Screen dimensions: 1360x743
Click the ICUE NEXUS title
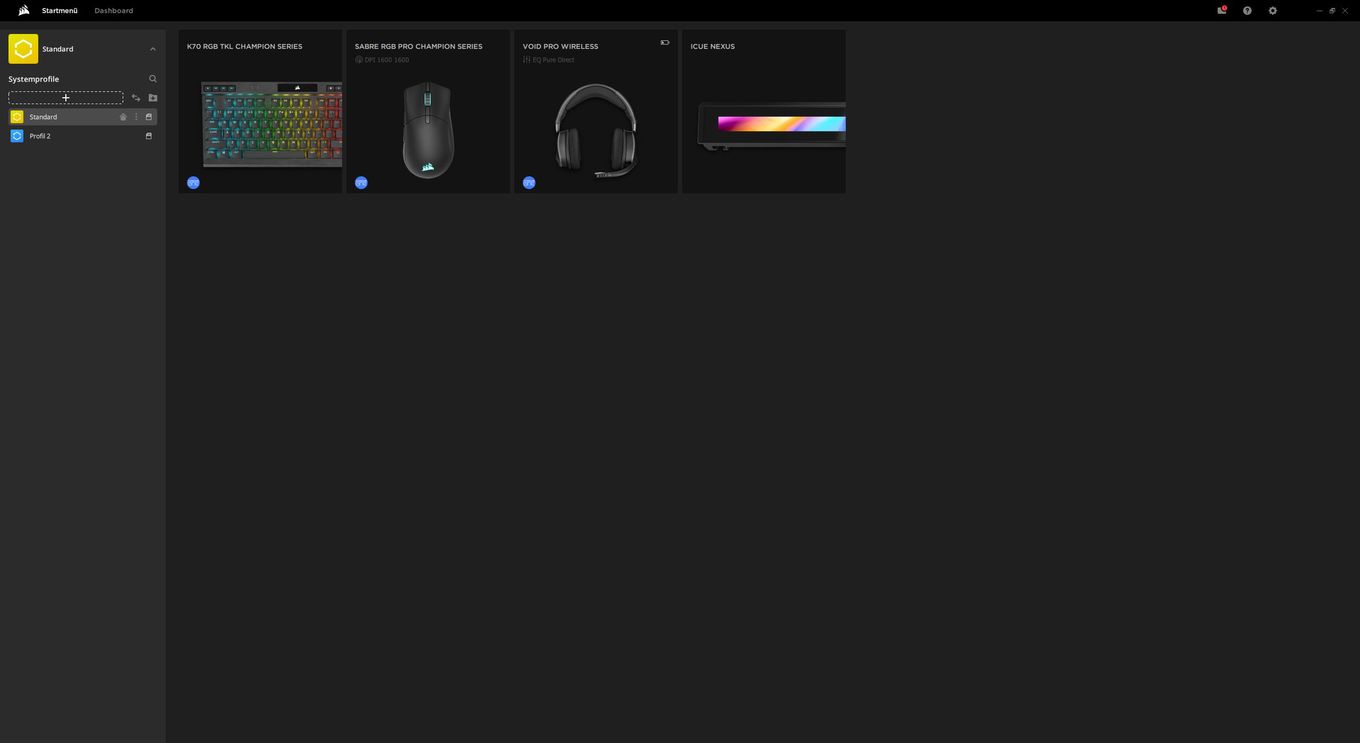pos(713,47)
